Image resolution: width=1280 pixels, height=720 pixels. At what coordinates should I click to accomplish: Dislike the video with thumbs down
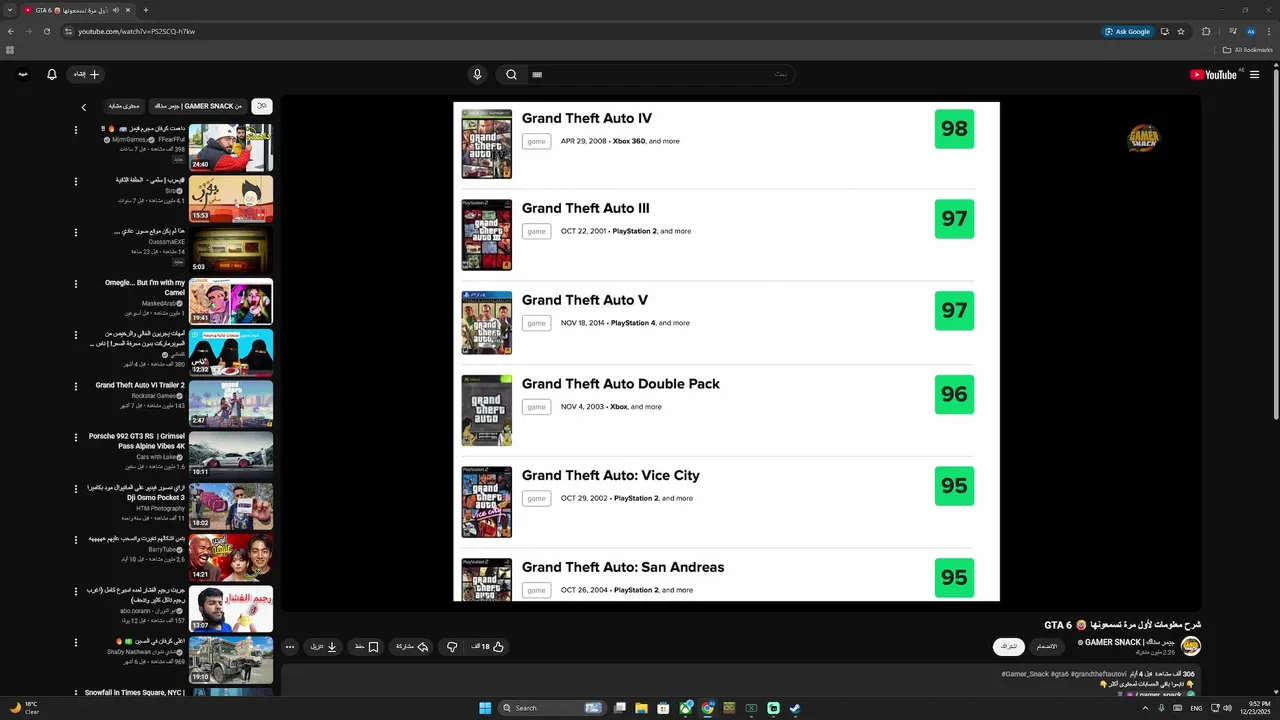[452, 647]
